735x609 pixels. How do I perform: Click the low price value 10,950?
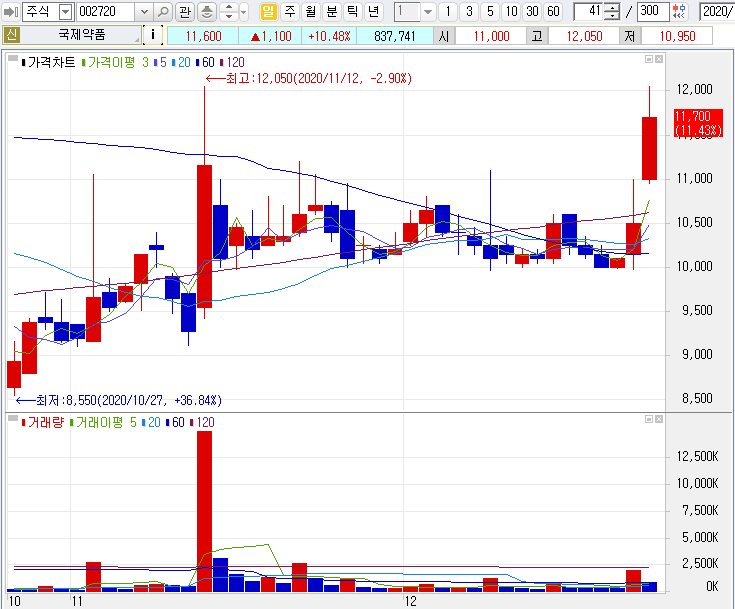point(677,36)
